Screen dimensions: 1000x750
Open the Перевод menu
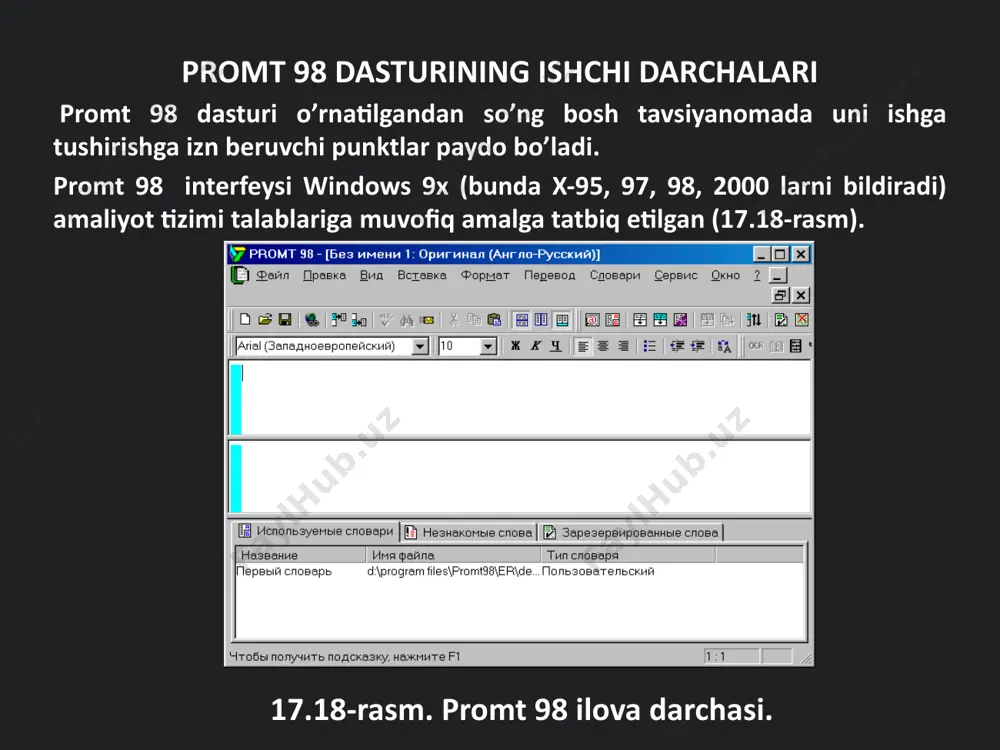pos(550,275)
